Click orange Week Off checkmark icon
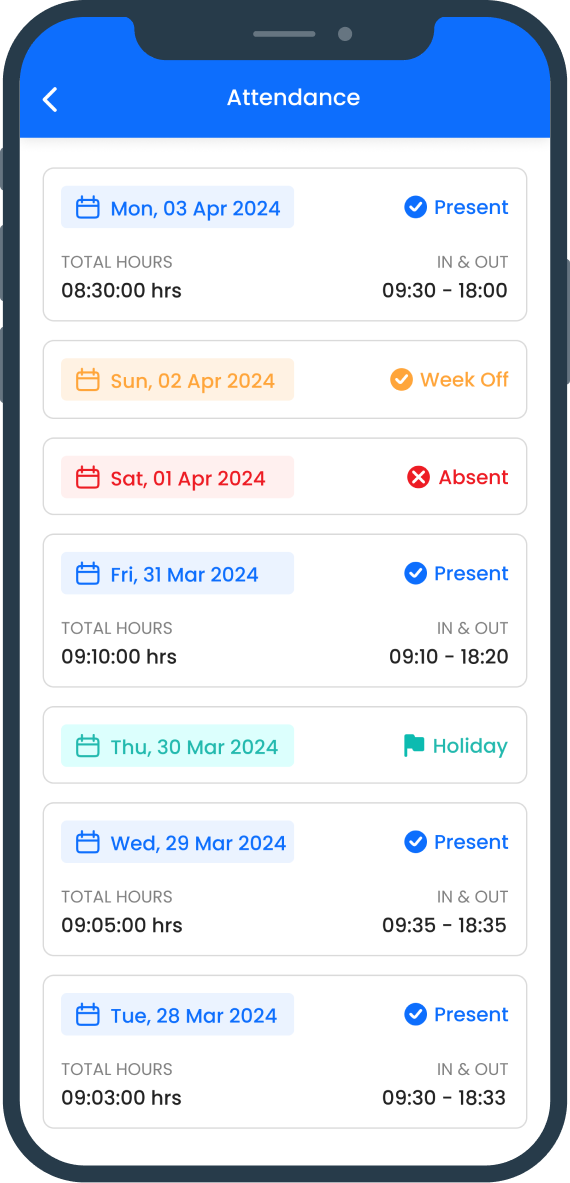 coord(401,379)
